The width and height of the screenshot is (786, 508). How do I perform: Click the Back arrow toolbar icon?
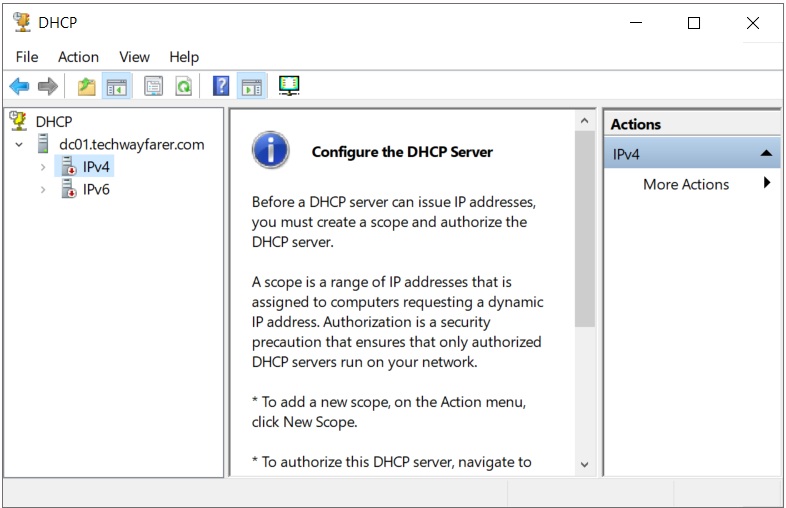click(19, 87)
